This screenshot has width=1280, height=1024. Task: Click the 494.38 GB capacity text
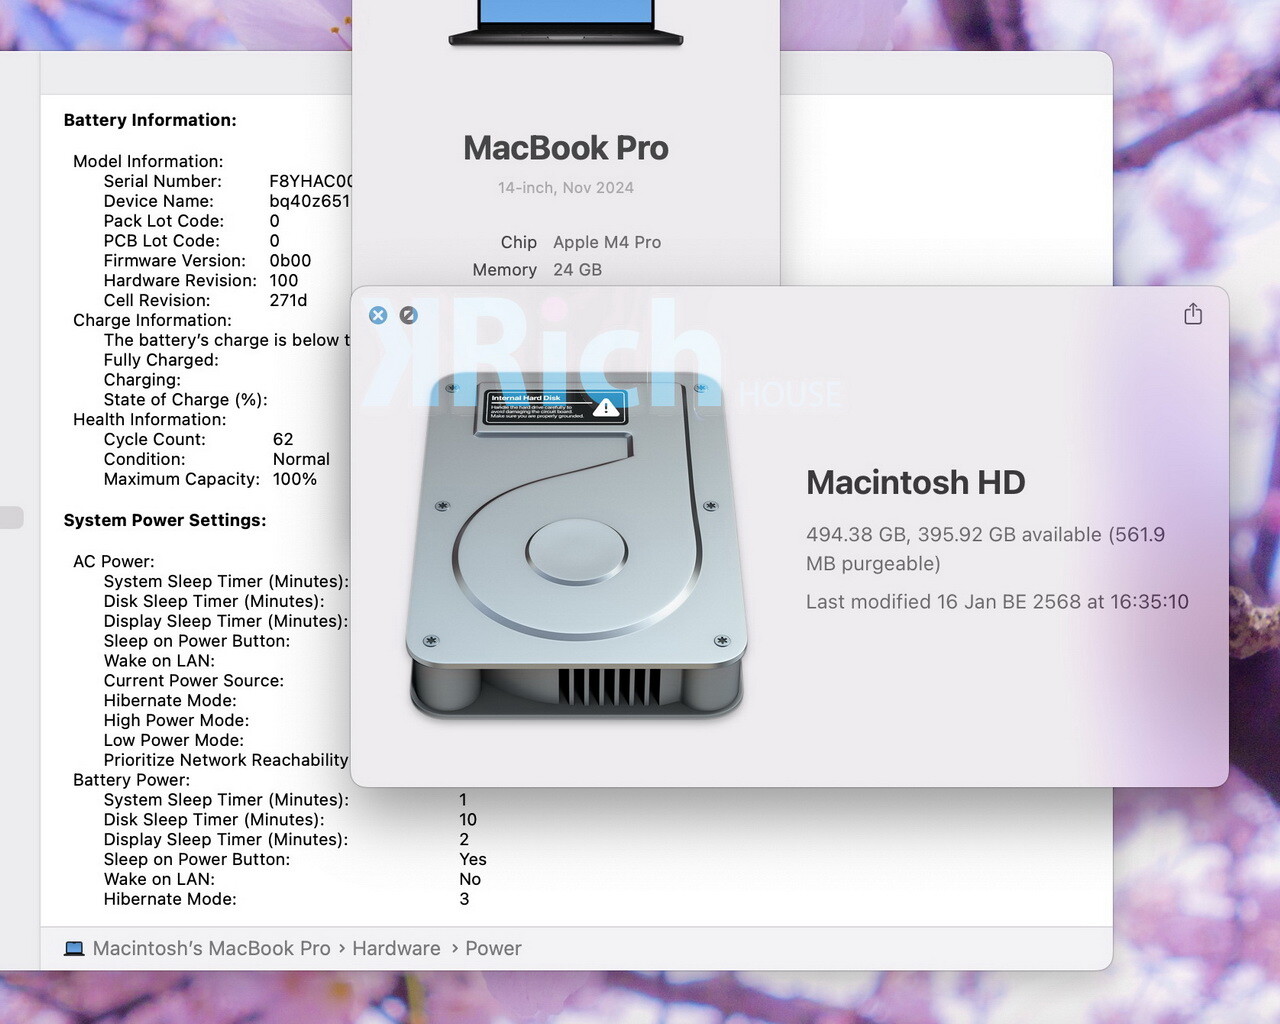pos(985,549)
